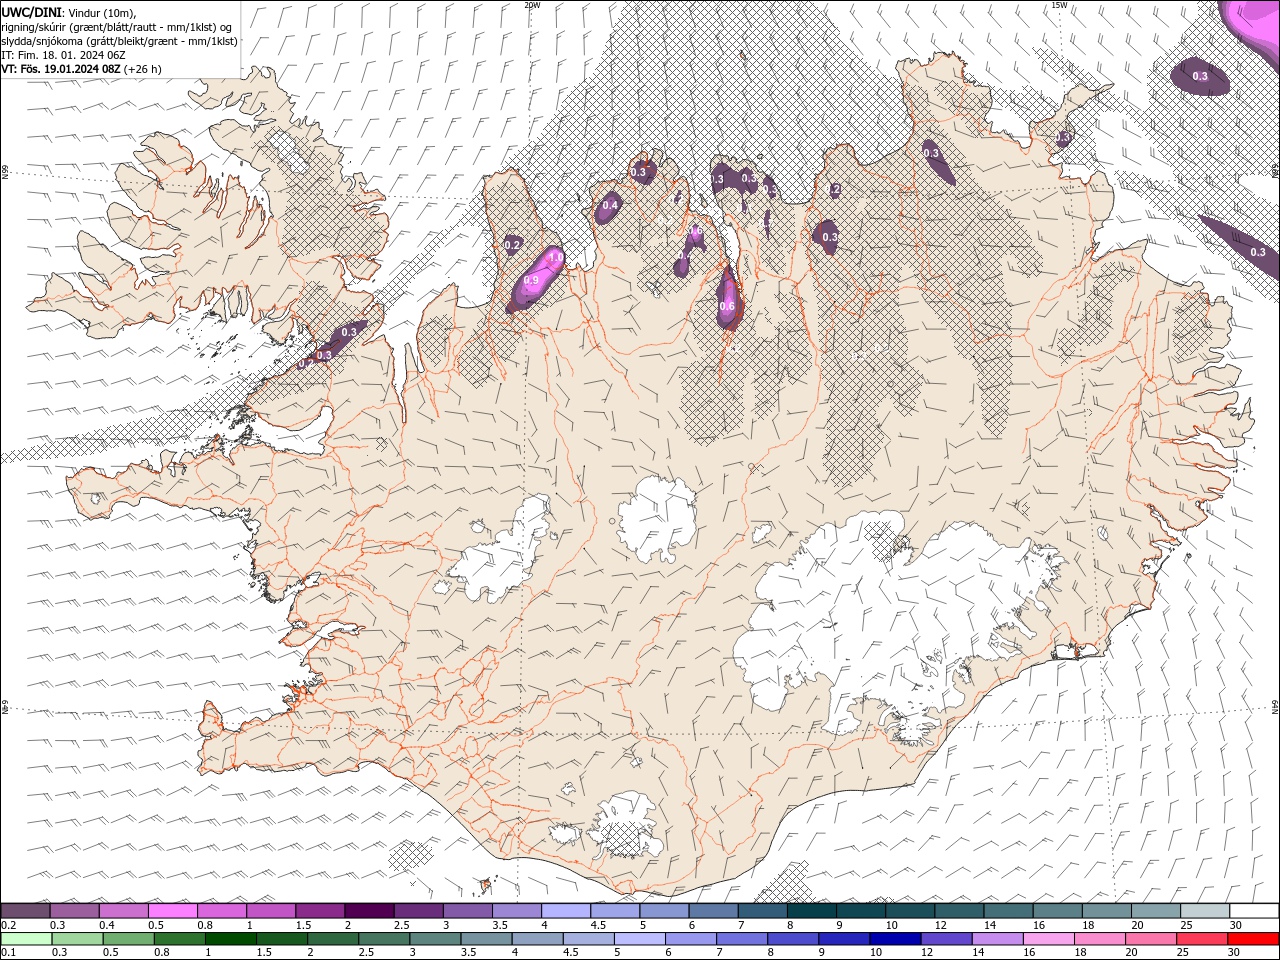Click the 'rigning/skúrir (grænt/blátt/rautt' legend line
This screenshot has height=960, width=1280.
118,27
